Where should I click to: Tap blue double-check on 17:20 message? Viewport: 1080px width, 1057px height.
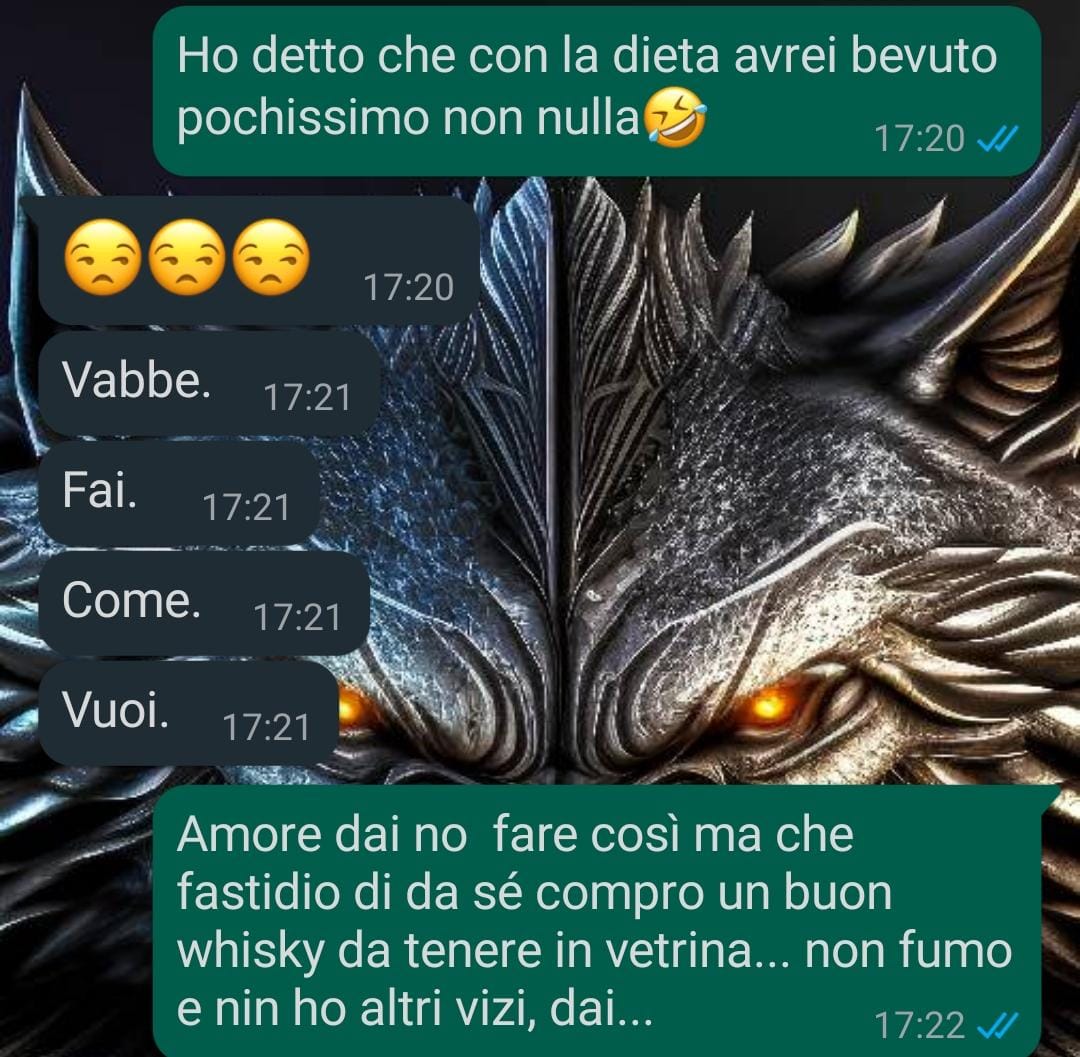998,140
